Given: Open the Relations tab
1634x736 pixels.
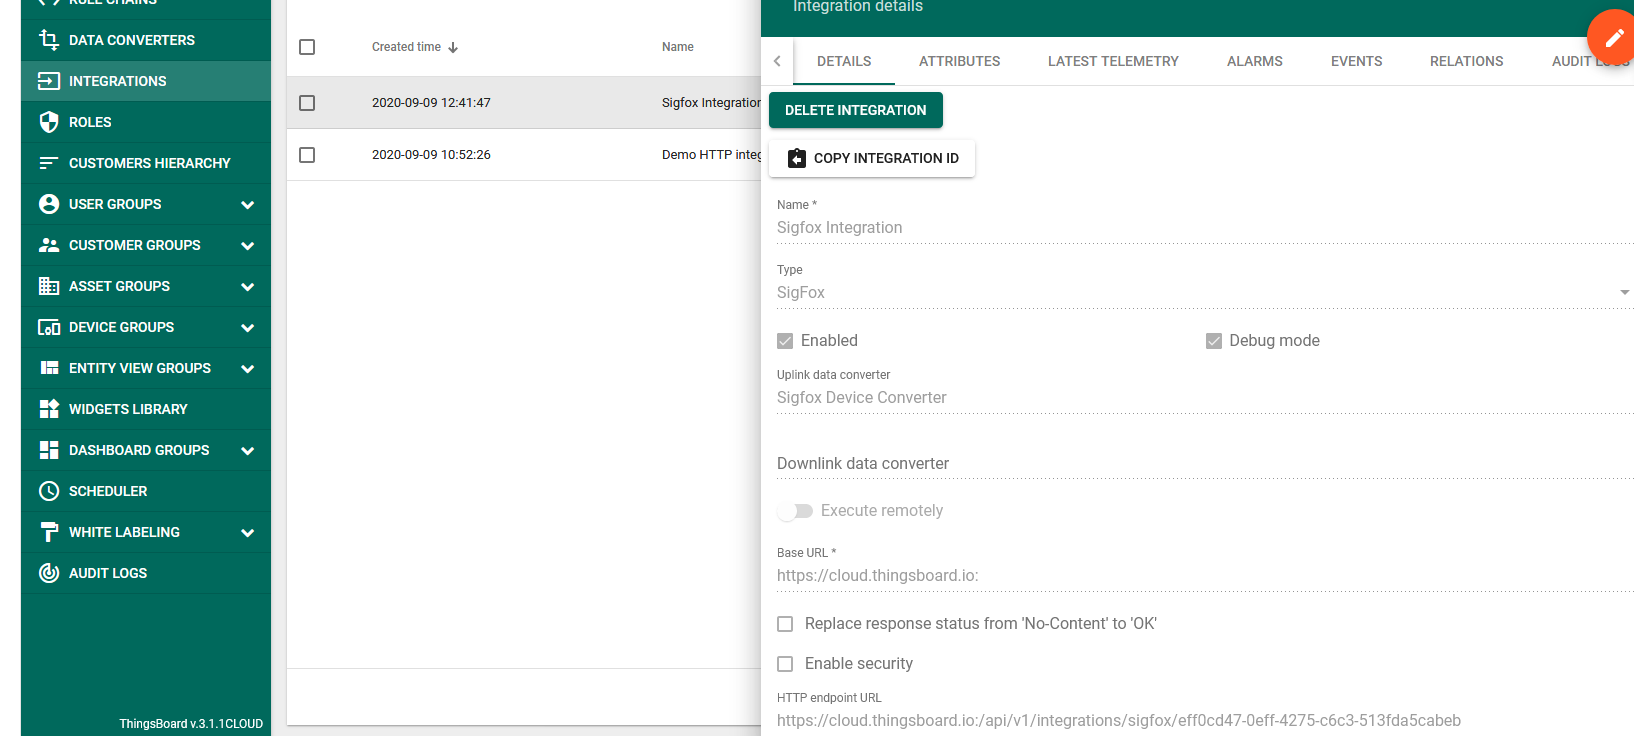Looking at the screenshot, I should pos(1466,61).
